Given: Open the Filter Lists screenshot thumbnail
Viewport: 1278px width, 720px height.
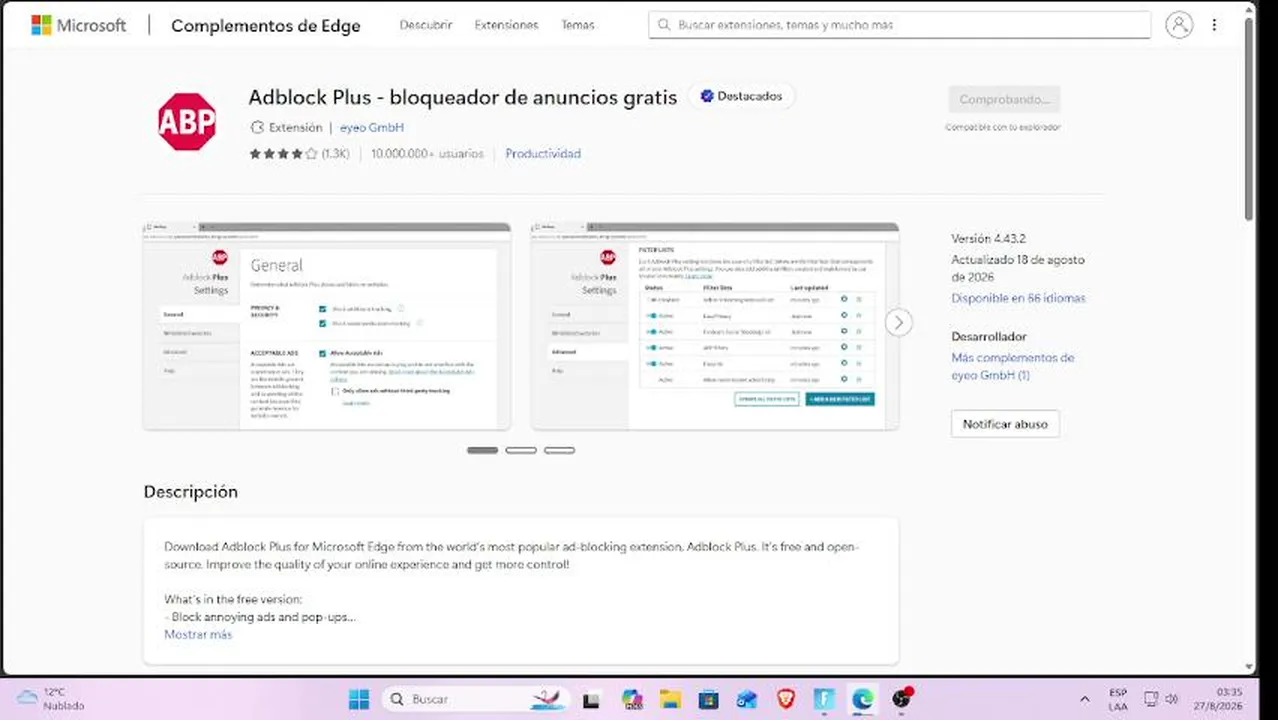Looking at the screenshot, I should click(x=715, y=326).
